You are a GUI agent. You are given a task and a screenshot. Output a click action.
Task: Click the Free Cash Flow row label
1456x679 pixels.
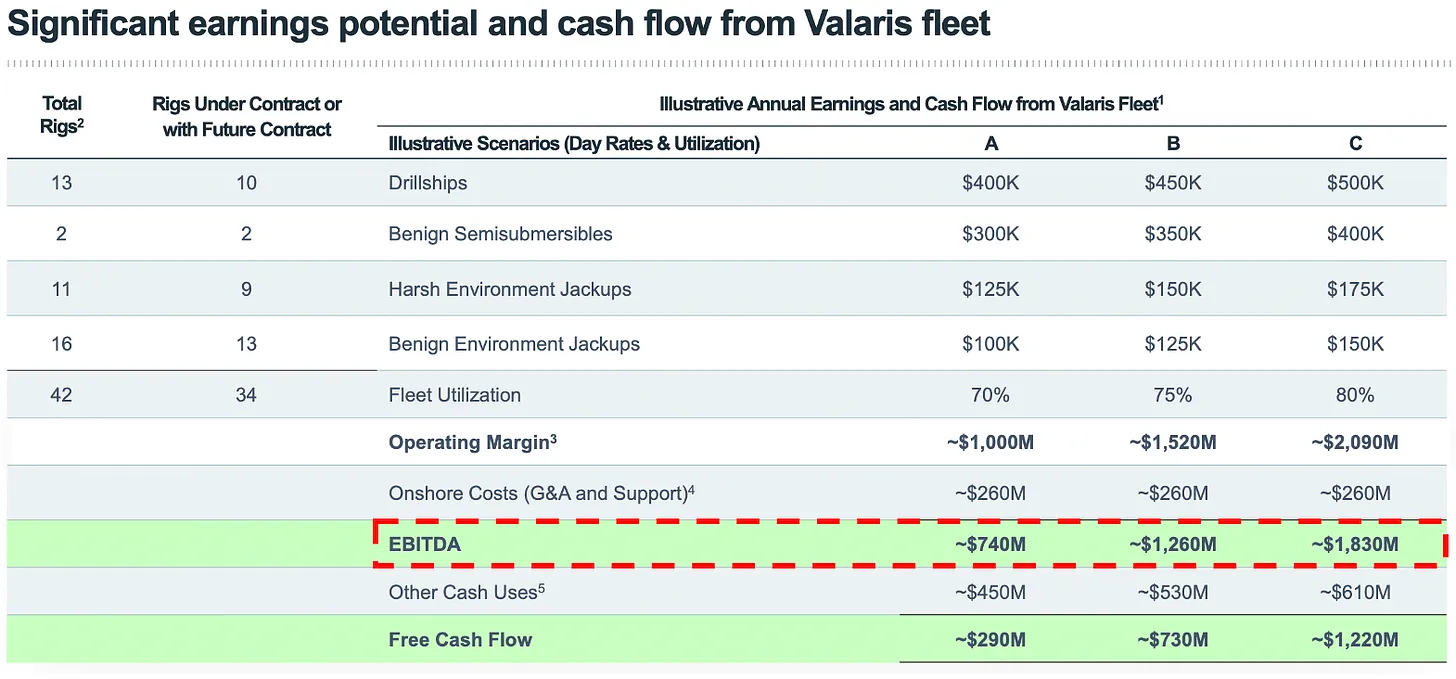point(460,640)
